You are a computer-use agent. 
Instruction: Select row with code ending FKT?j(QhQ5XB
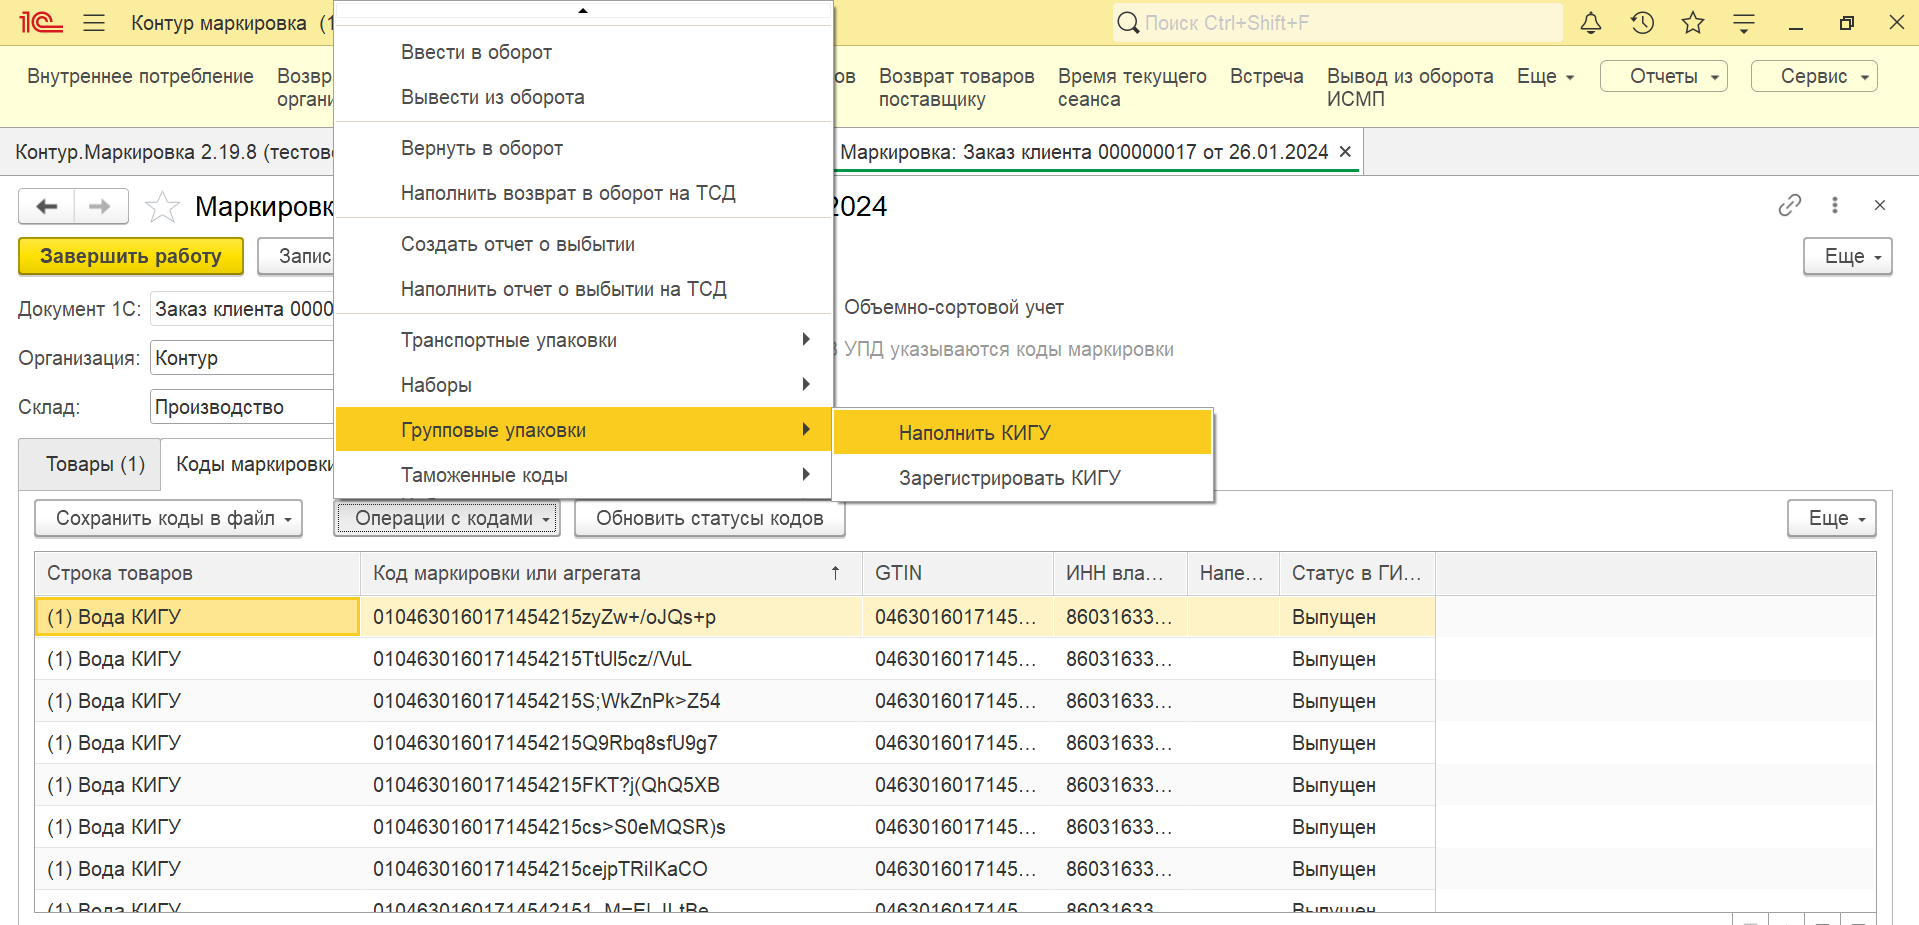[x=735, y=785]
